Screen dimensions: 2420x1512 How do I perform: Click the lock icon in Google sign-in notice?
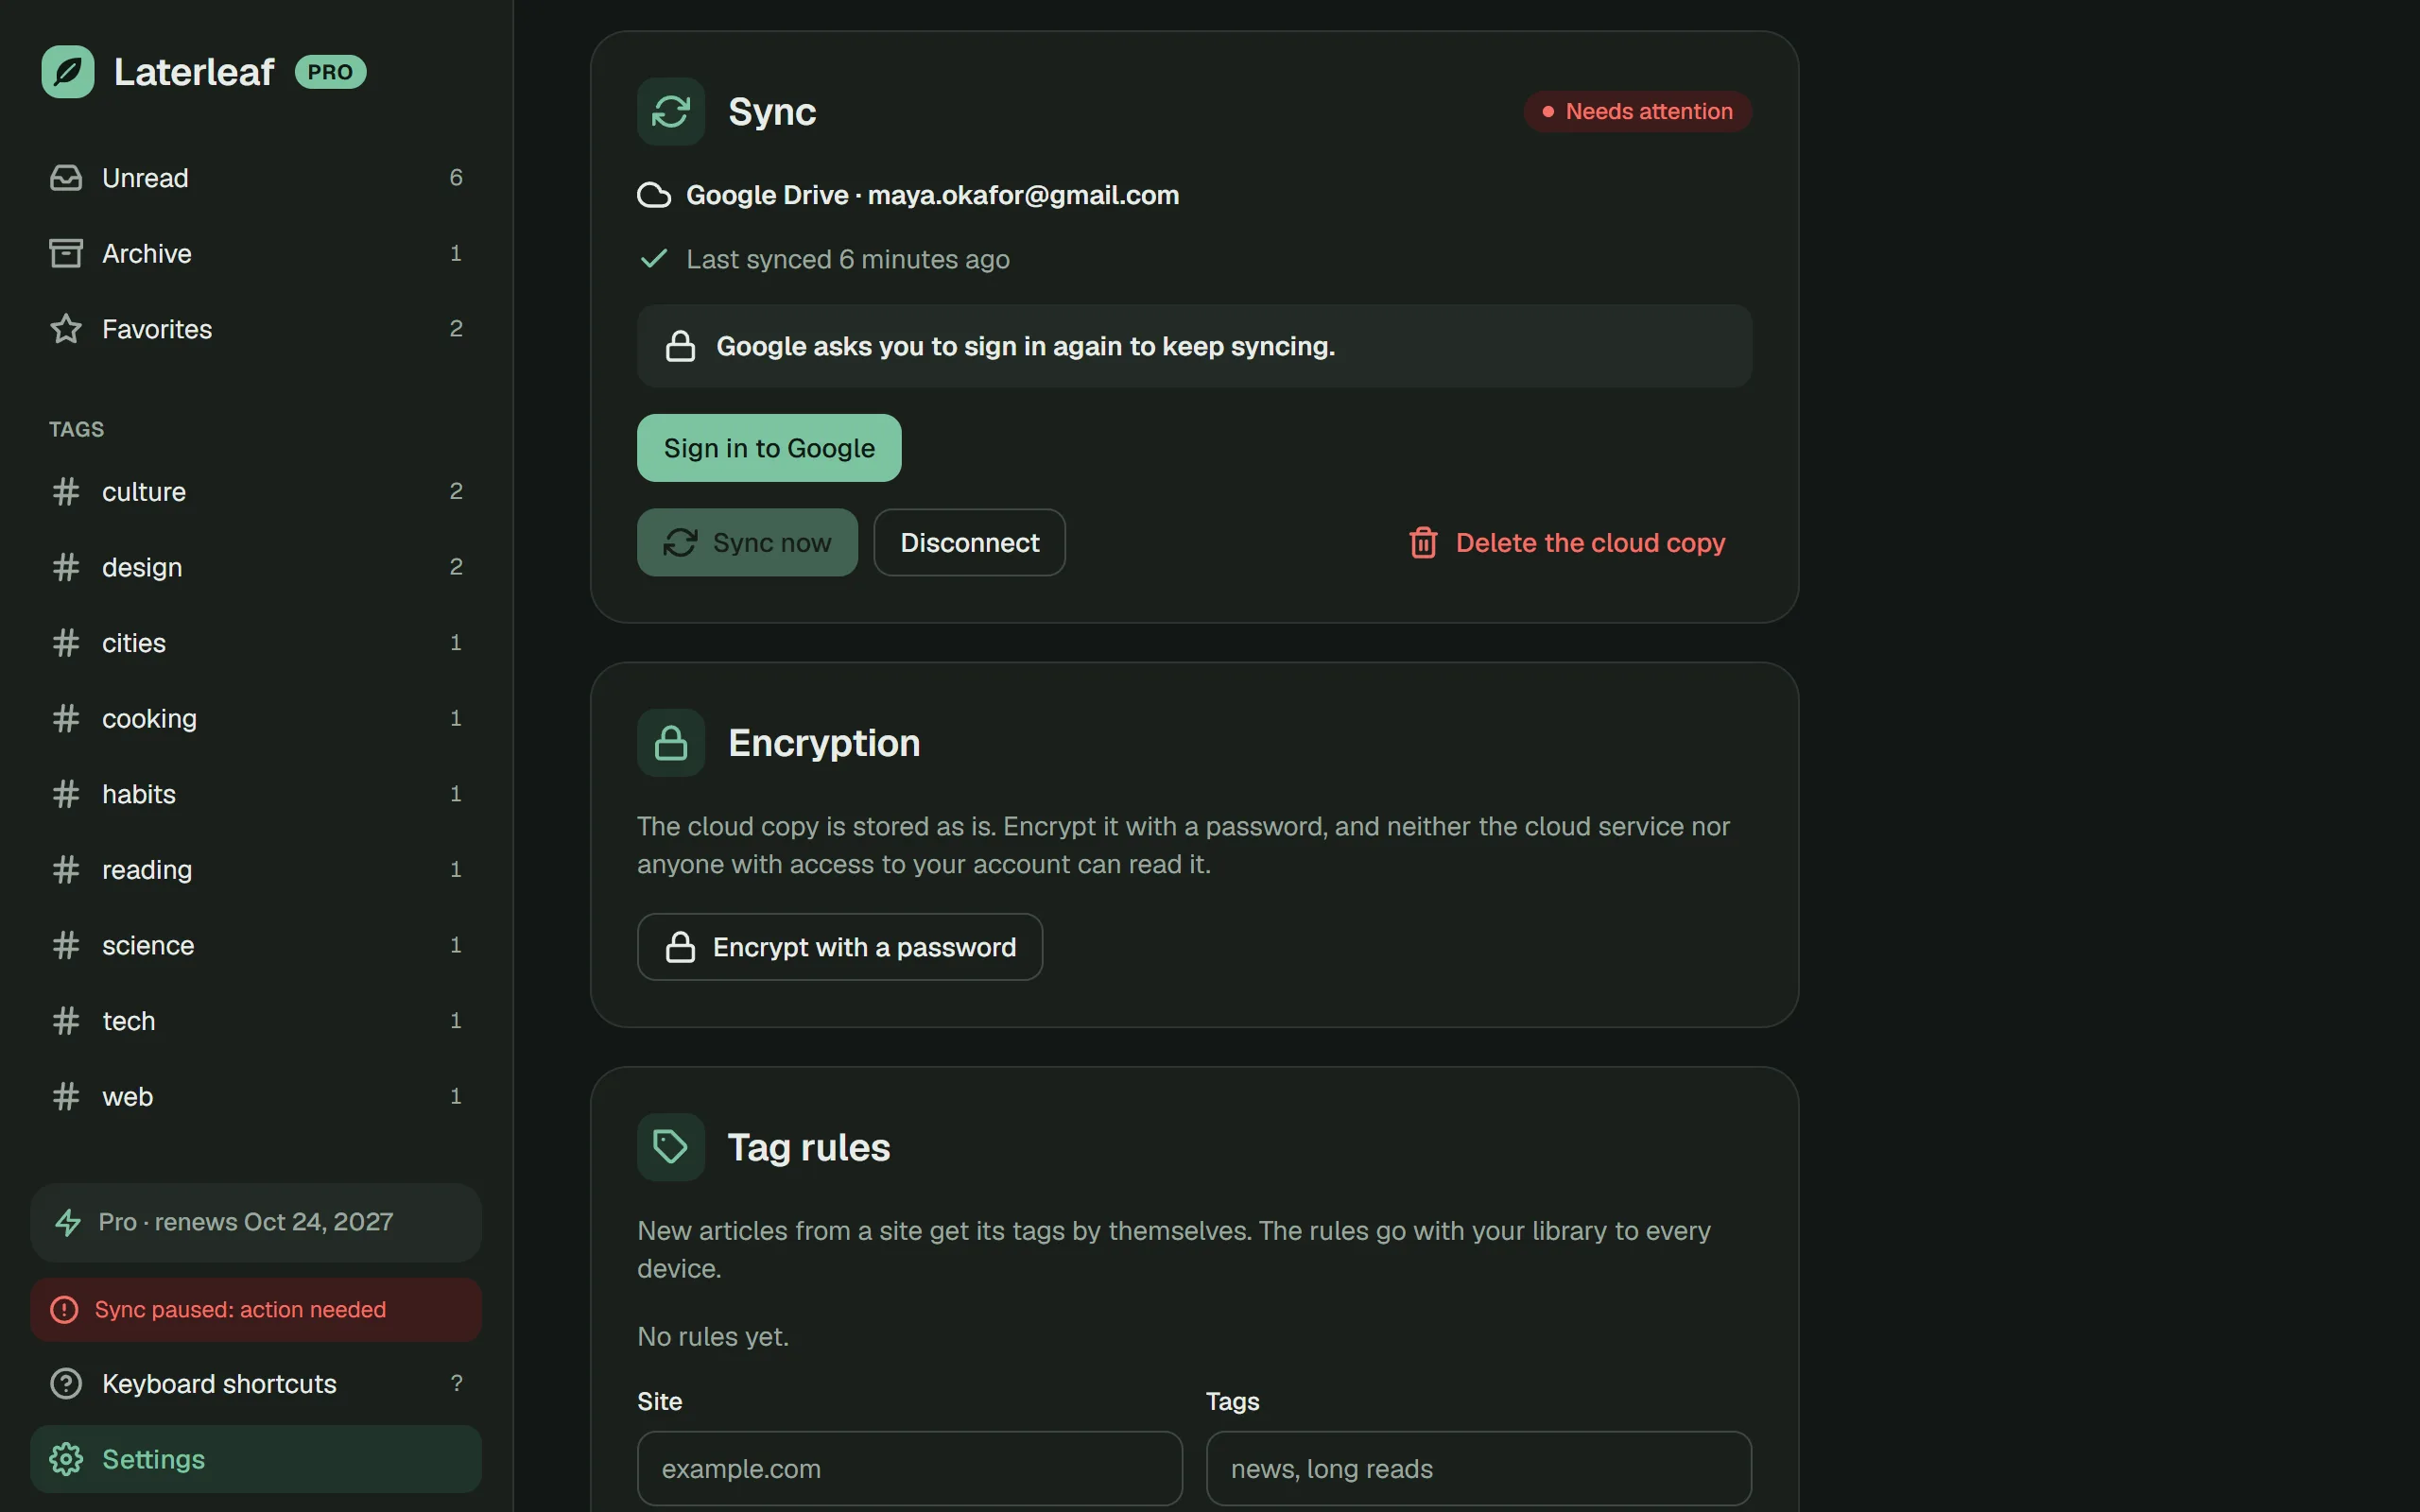(x=680, y=346)
